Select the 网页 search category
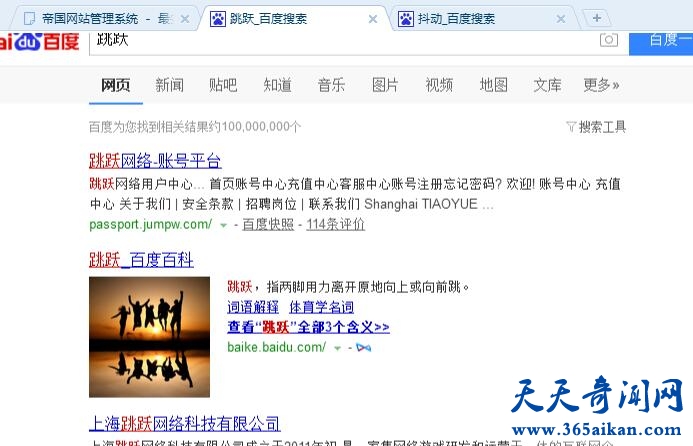The height and width of the screenshot is (446, 693). coord(115,85)
